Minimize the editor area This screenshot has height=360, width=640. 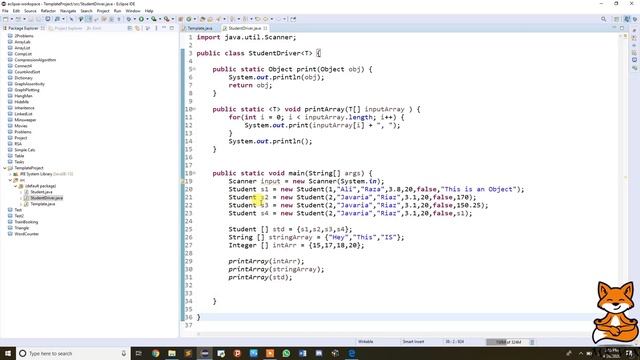(614, 28)
